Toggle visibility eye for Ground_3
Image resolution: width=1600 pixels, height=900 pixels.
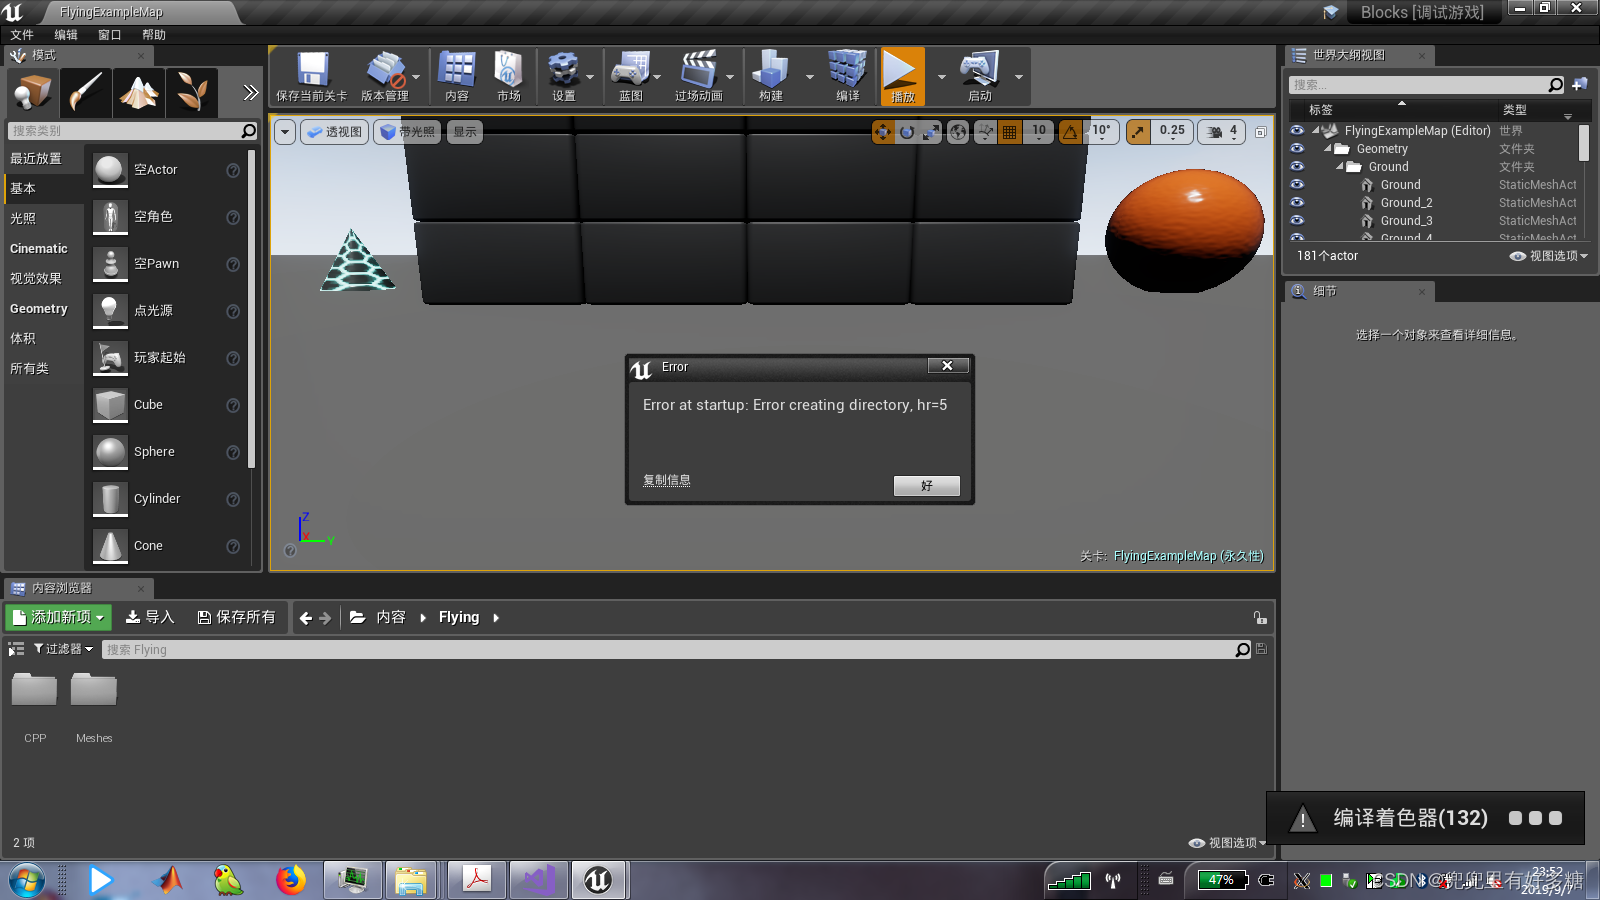coord(1297,221)
